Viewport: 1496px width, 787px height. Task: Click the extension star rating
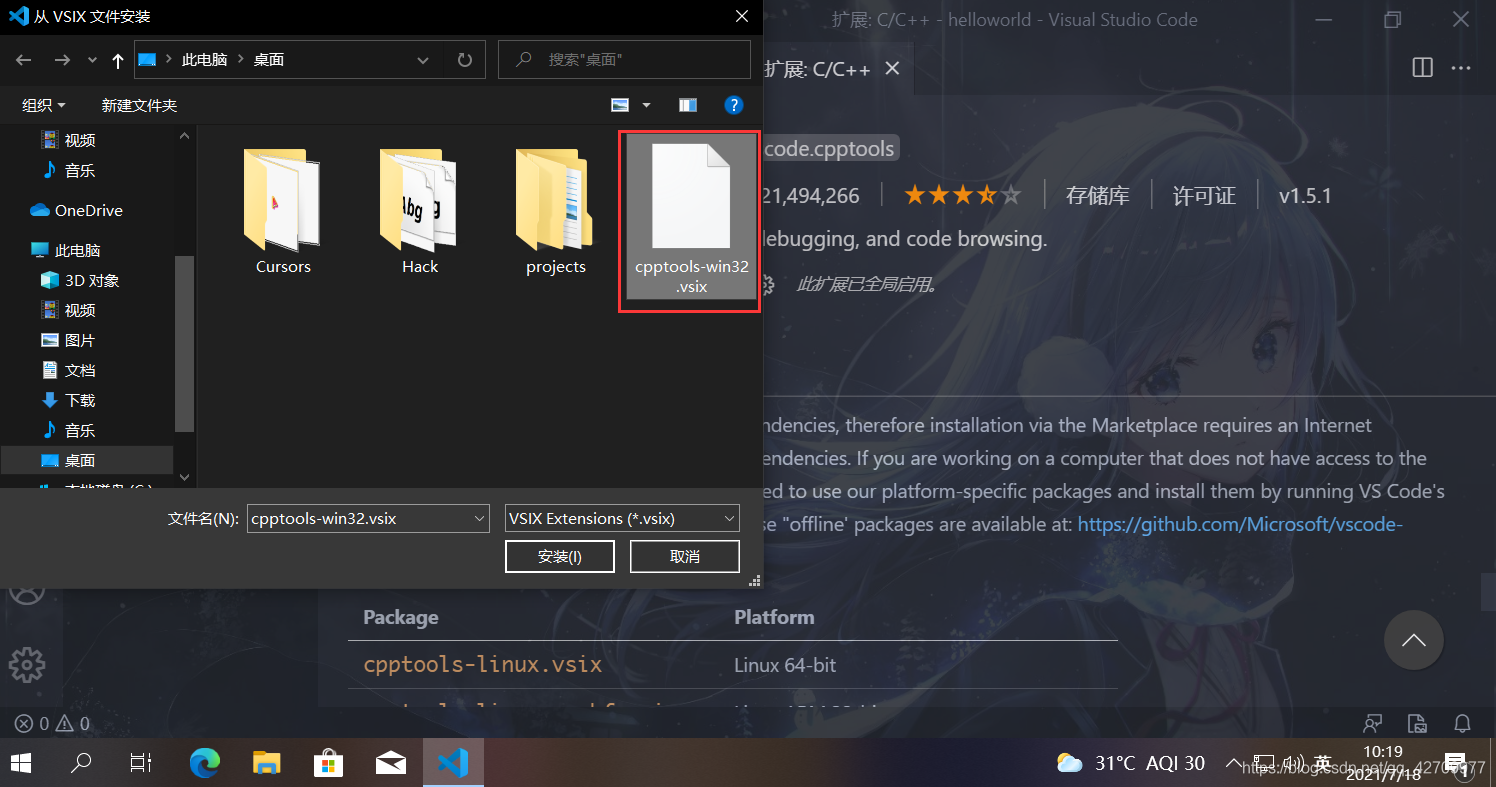(x=962, y=195)
